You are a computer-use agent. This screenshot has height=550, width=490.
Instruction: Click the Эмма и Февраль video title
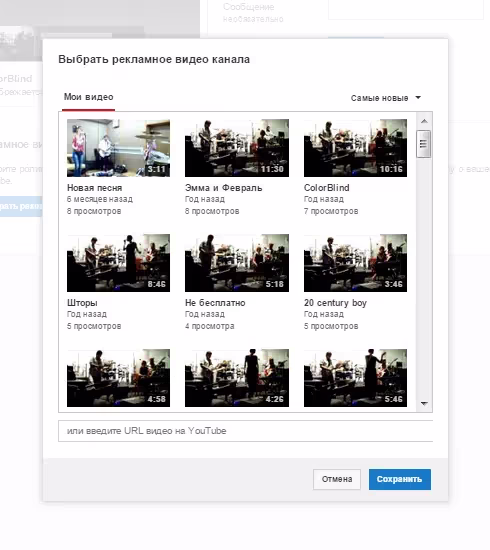point(223,188)
